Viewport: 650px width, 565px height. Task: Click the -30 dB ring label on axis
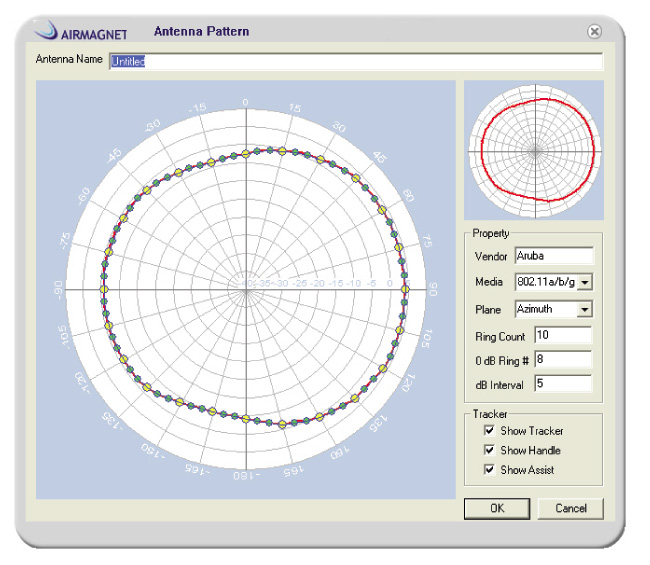tap(281, 284)
